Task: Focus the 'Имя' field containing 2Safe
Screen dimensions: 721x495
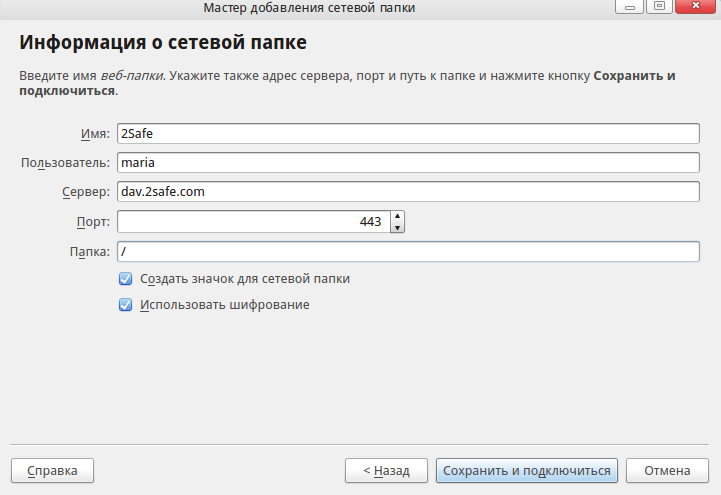Action: click(x=408, y=133)
